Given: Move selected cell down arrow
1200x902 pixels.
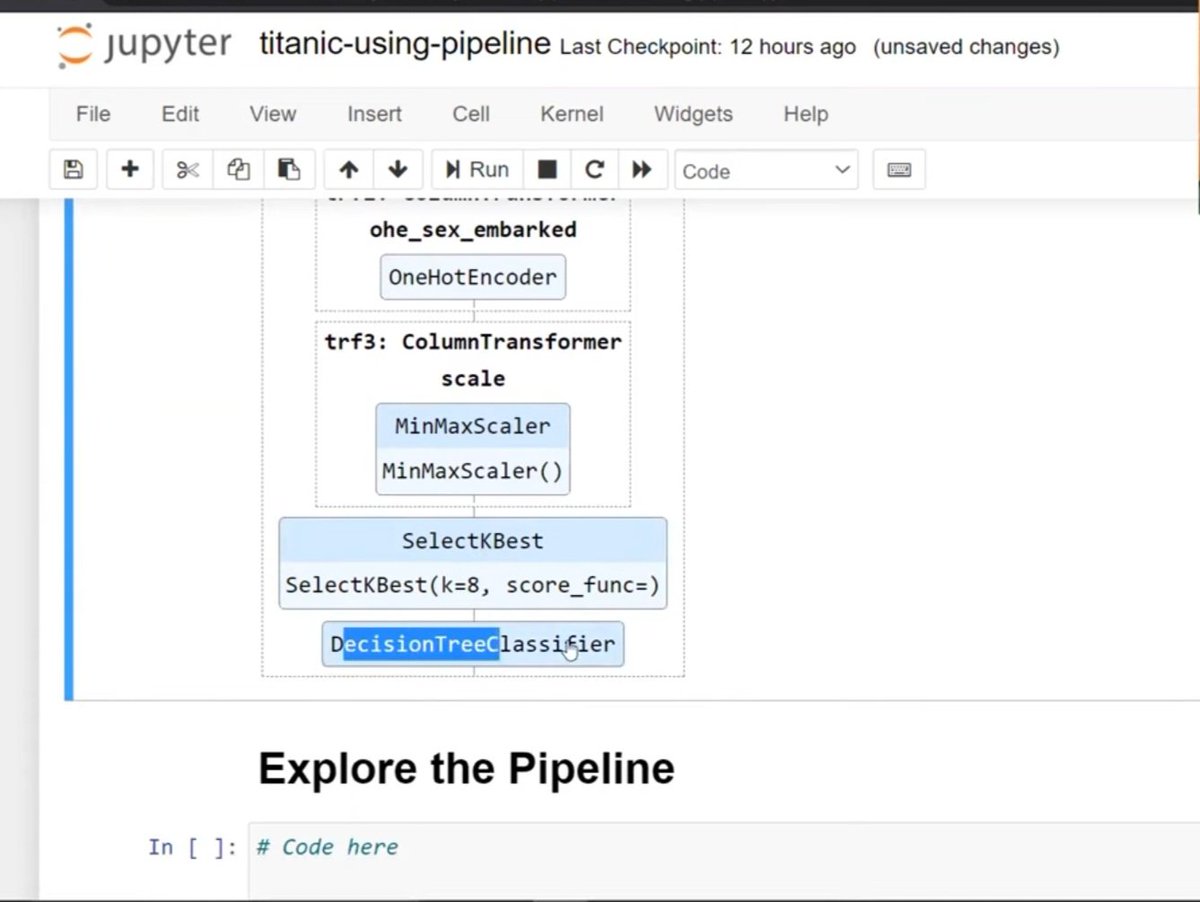Looking at the screenshot, I should [x=397, y=170].
